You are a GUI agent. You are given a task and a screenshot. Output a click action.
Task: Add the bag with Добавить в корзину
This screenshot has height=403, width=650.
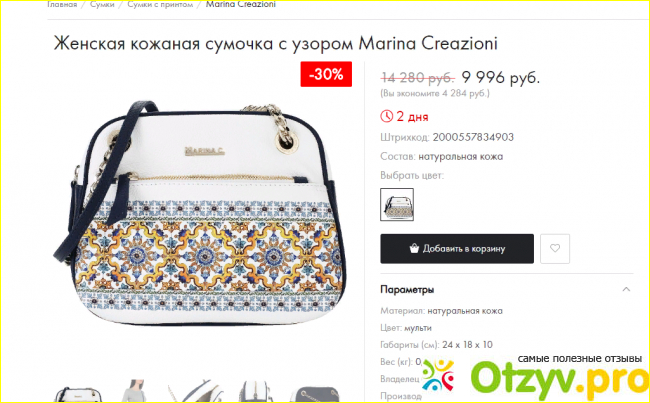[457, 248]
